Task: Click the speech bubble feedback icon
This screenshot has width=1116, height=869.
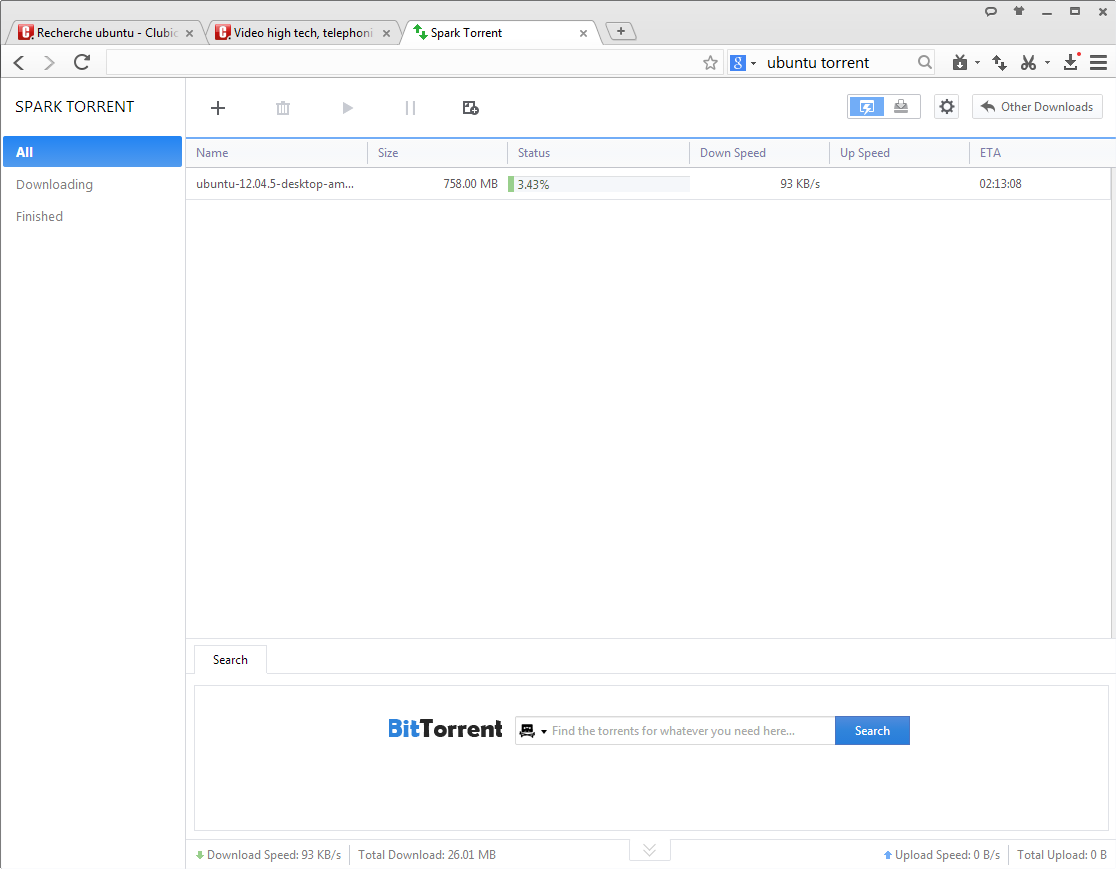Action: tap(991, 11)
